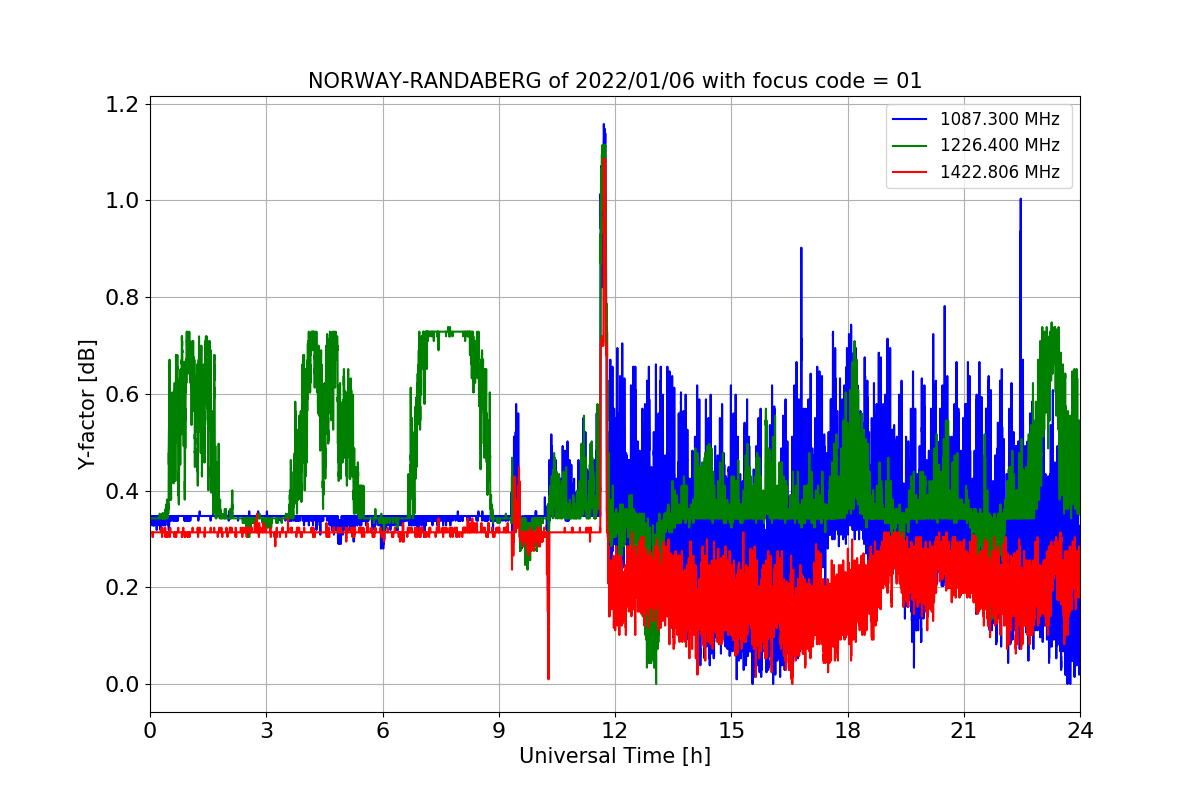Click the plot title mentioning NORWAY-RANDABERG

(615, 81)
